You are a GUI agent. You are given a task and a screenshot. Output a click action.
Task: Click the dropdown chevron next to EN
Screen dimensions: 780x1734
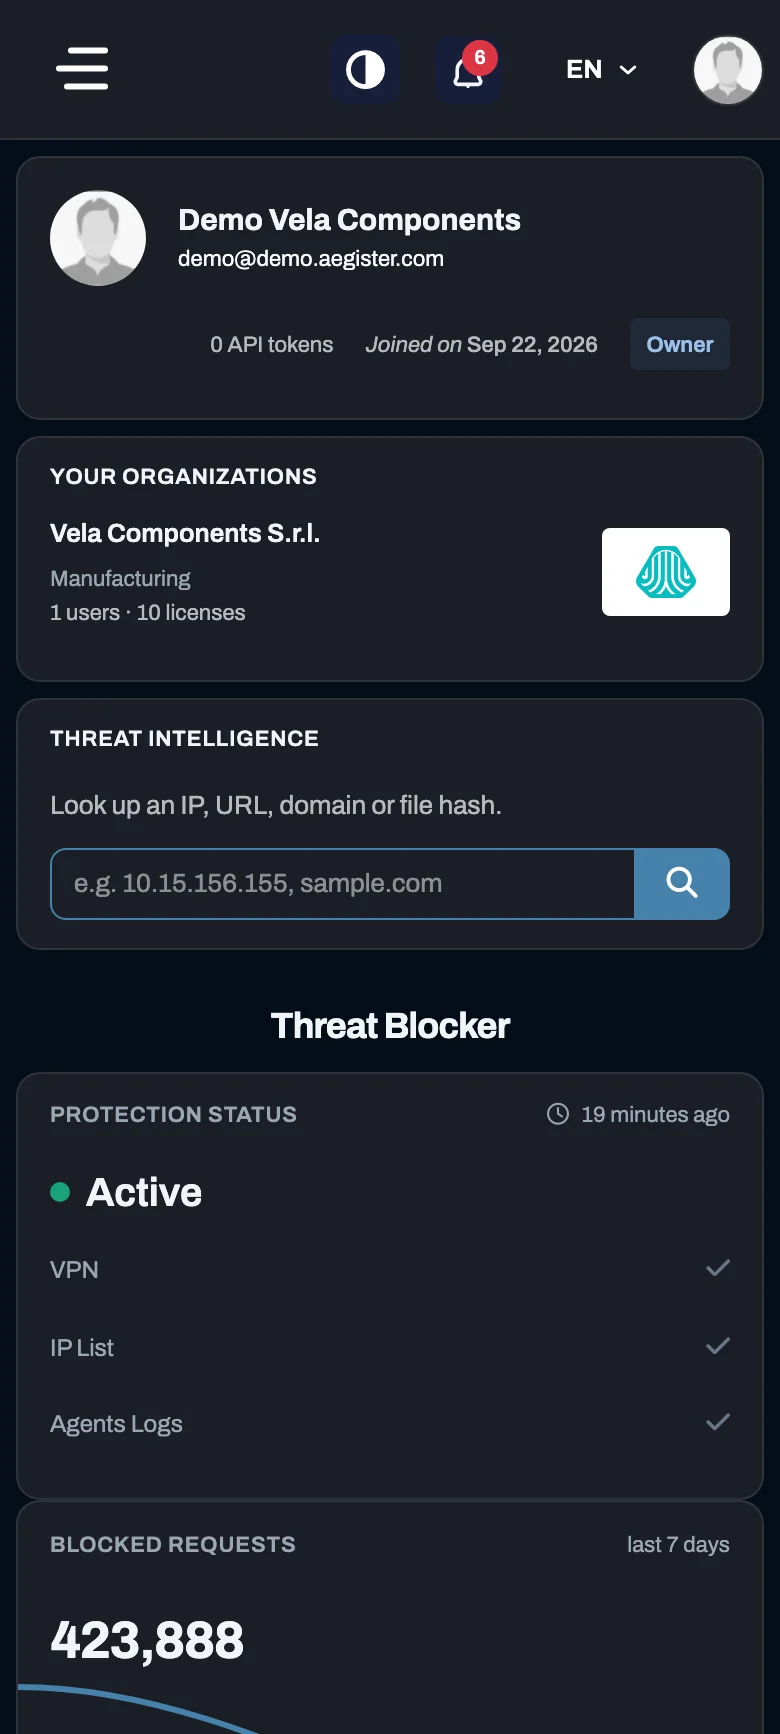coord(628,70)
